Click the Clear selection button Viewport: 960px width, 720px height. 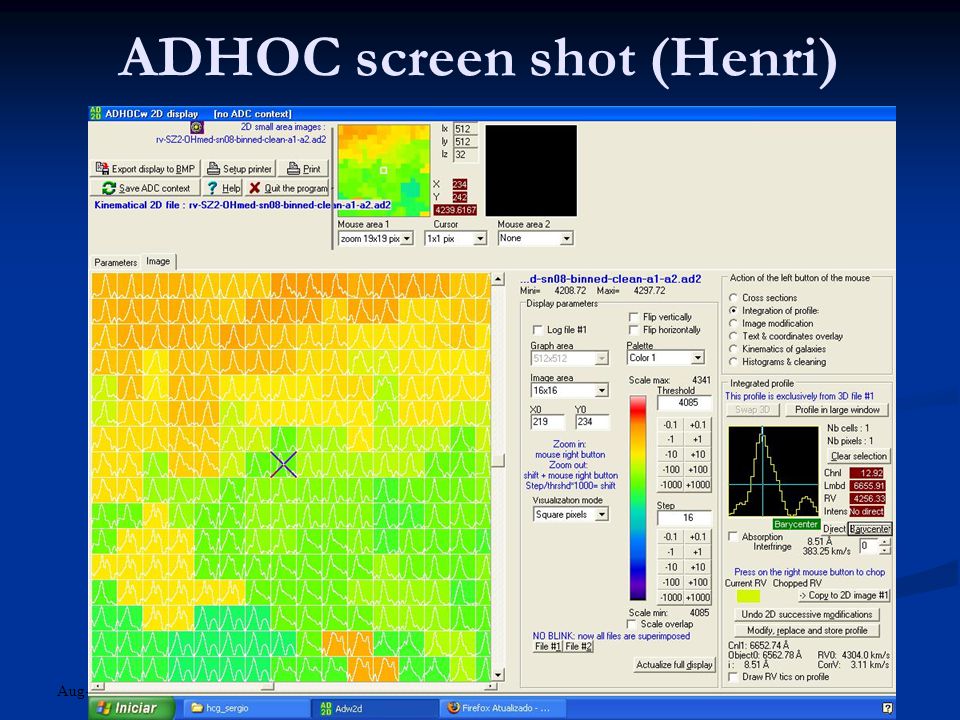(x=858, y=456)
